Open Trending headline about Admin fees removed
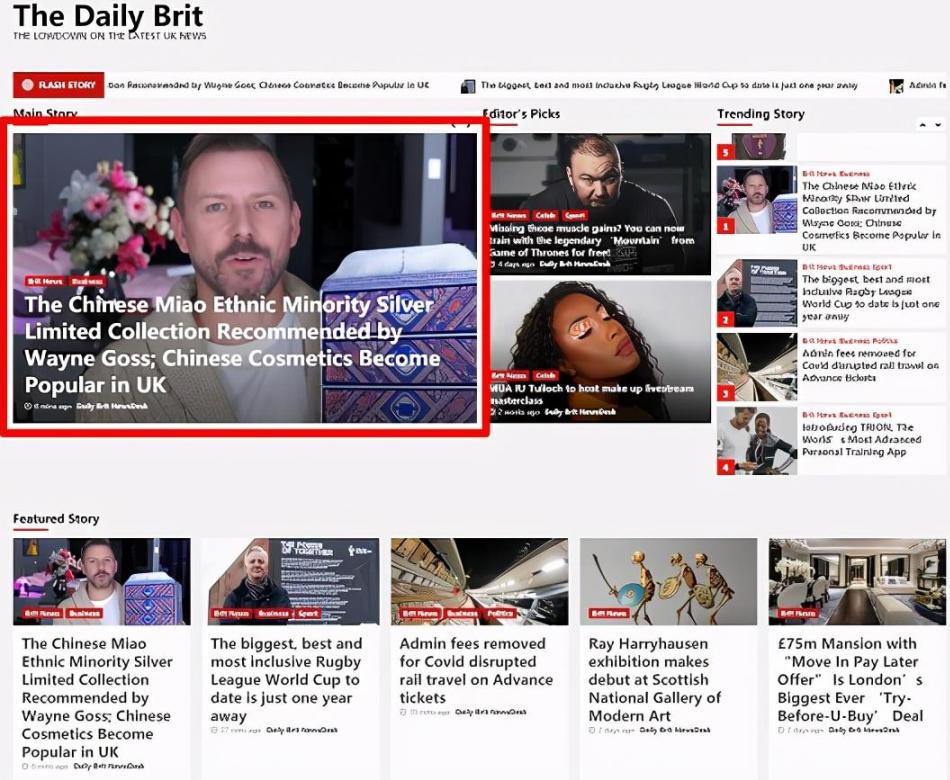The height and width of the screenshot is (780, 950). tap(870, 365)
